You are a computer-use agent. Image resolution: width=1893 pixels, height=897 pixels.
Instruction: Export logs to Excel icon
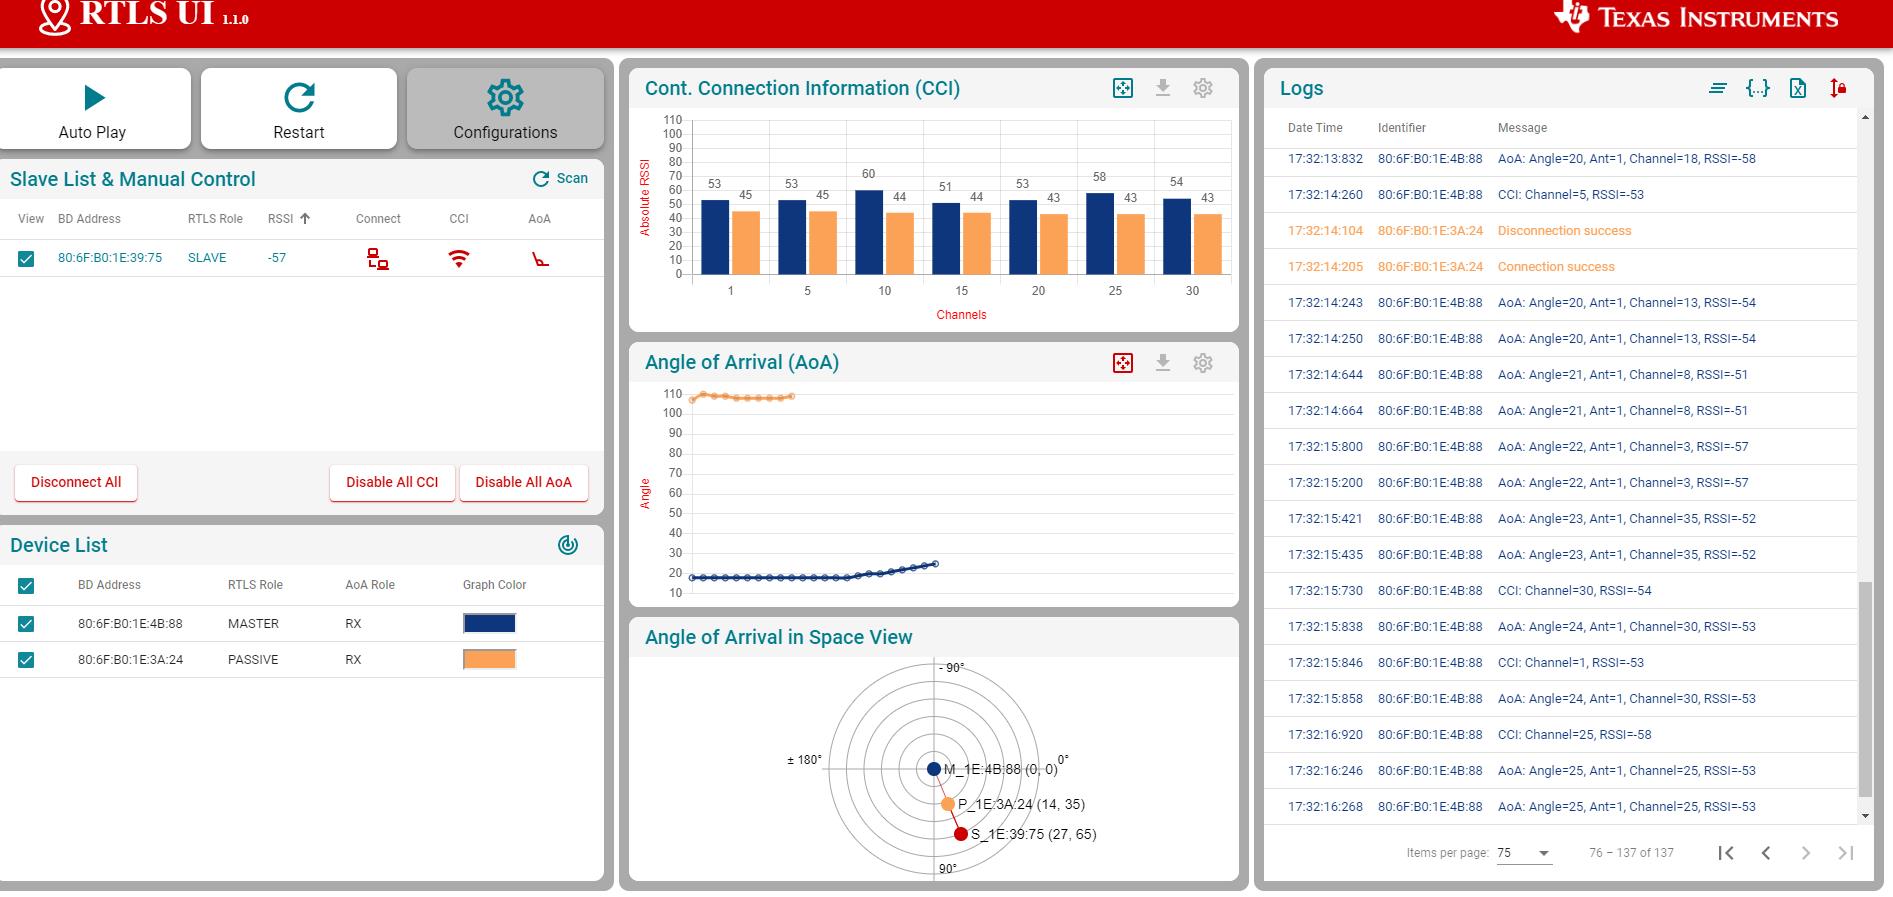pyautogui.click(x=1798, y=88)
